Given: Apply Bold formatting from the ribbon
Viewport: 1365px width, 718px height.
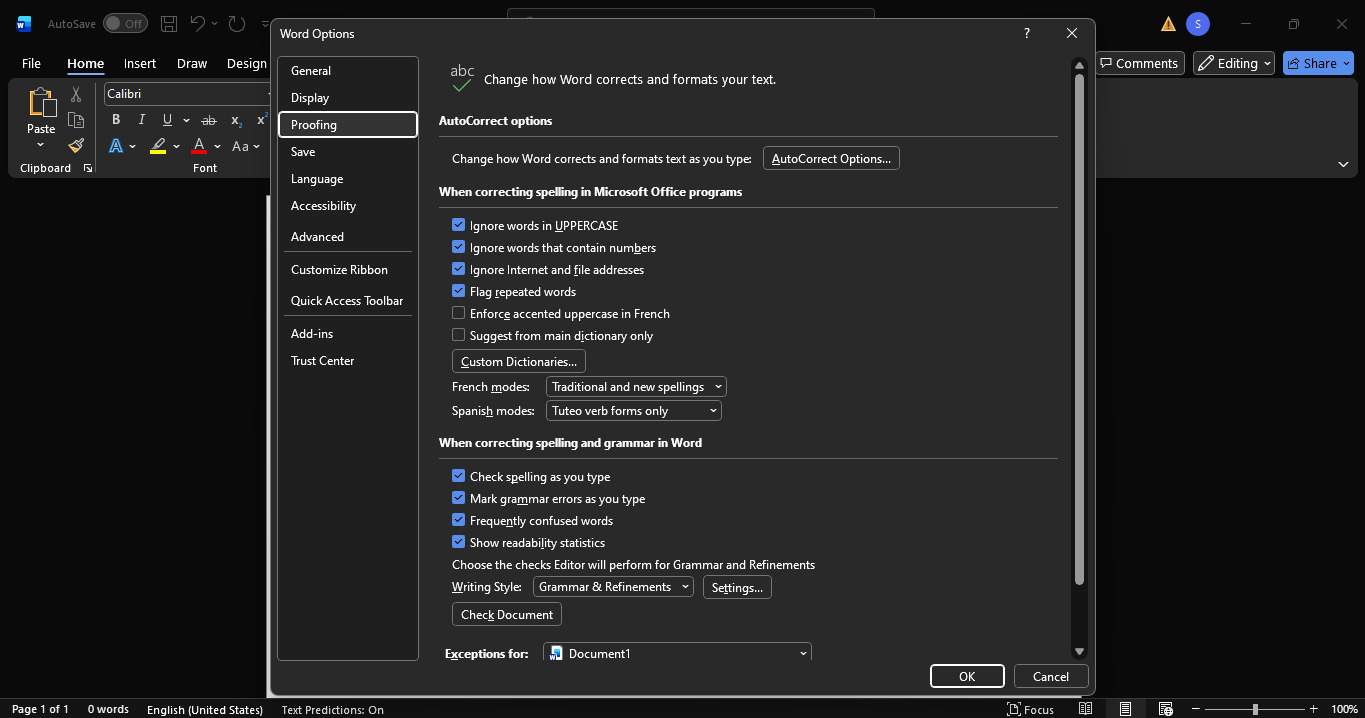Looking at the screenshot, I should (x=116, y=120).
